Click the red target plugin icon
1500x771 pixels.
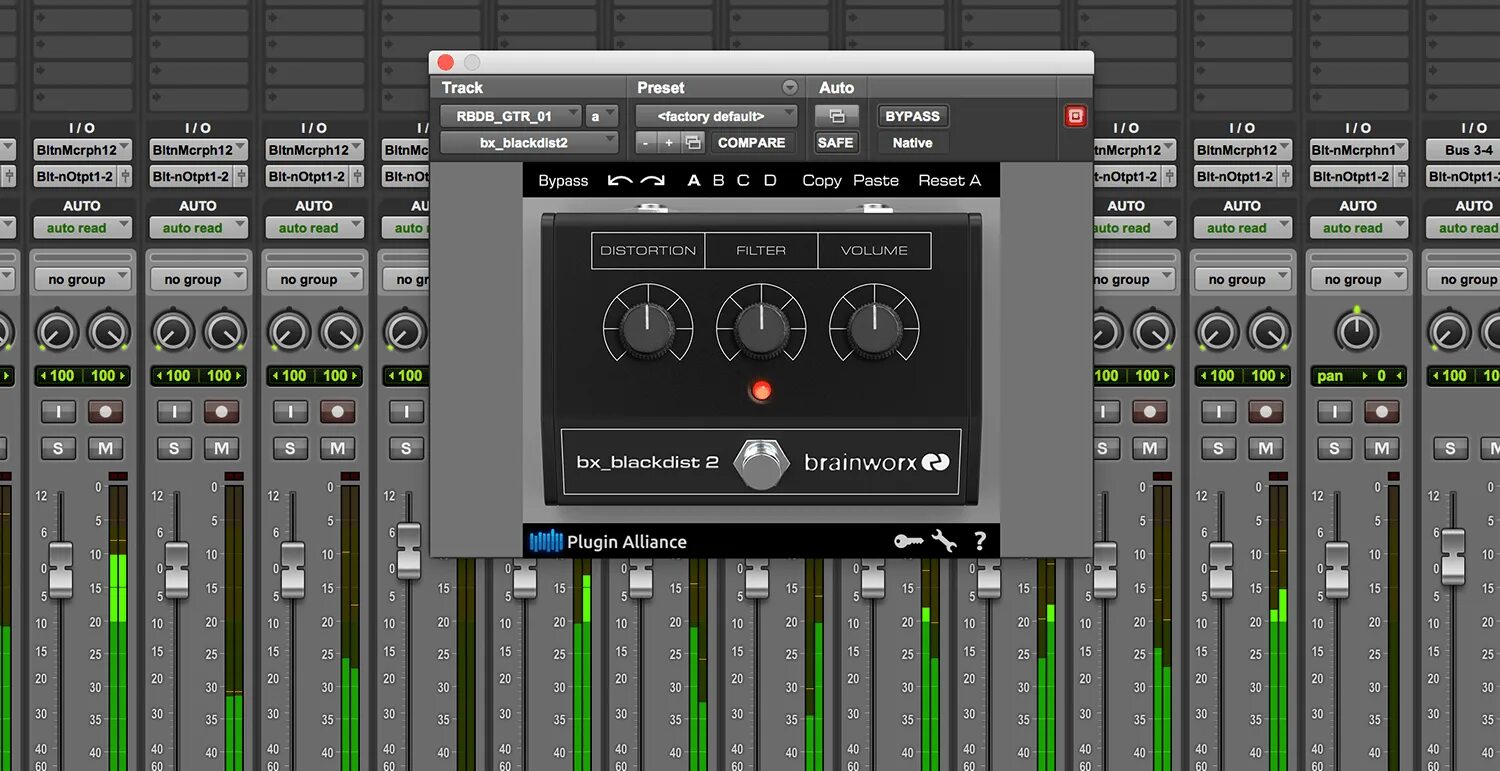click(1075, 116)
